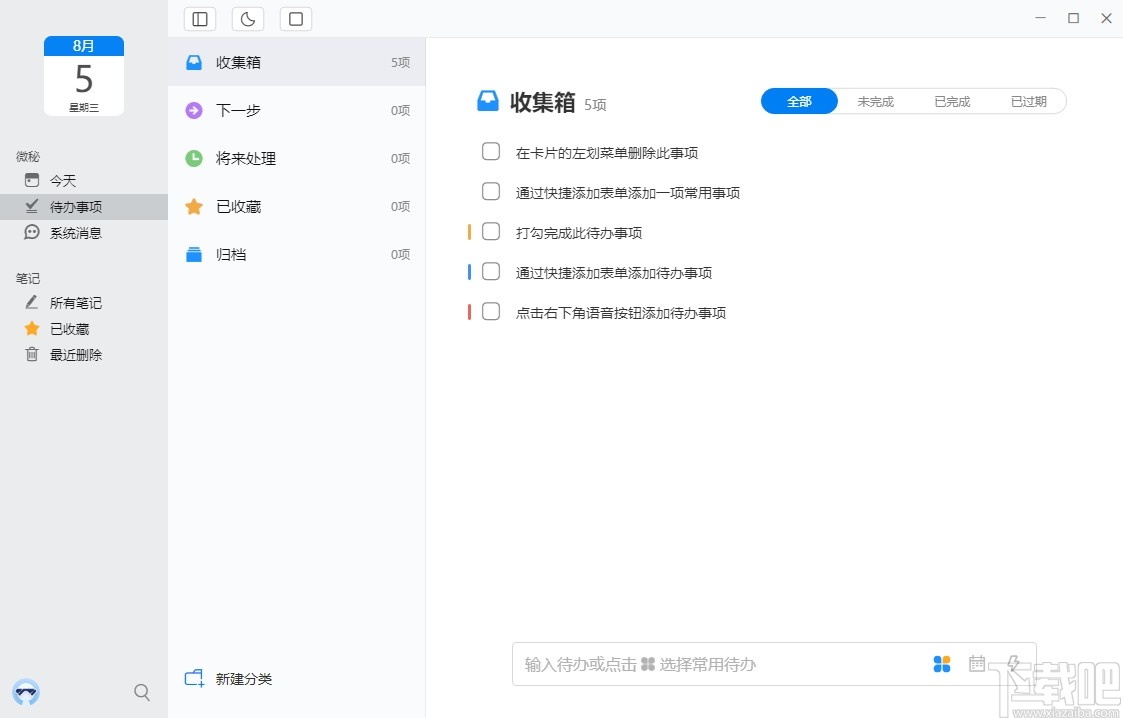Switch to the 已过期 filter tab
The image size is (1123, 718).
1028,102
